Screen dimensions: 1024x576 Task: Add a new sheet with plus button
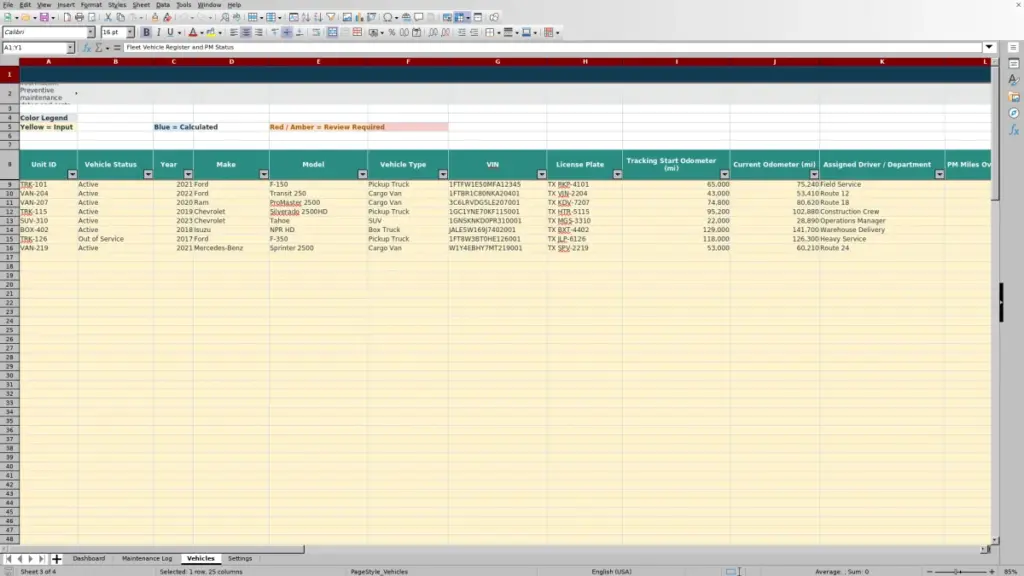[x=56, y=559]
